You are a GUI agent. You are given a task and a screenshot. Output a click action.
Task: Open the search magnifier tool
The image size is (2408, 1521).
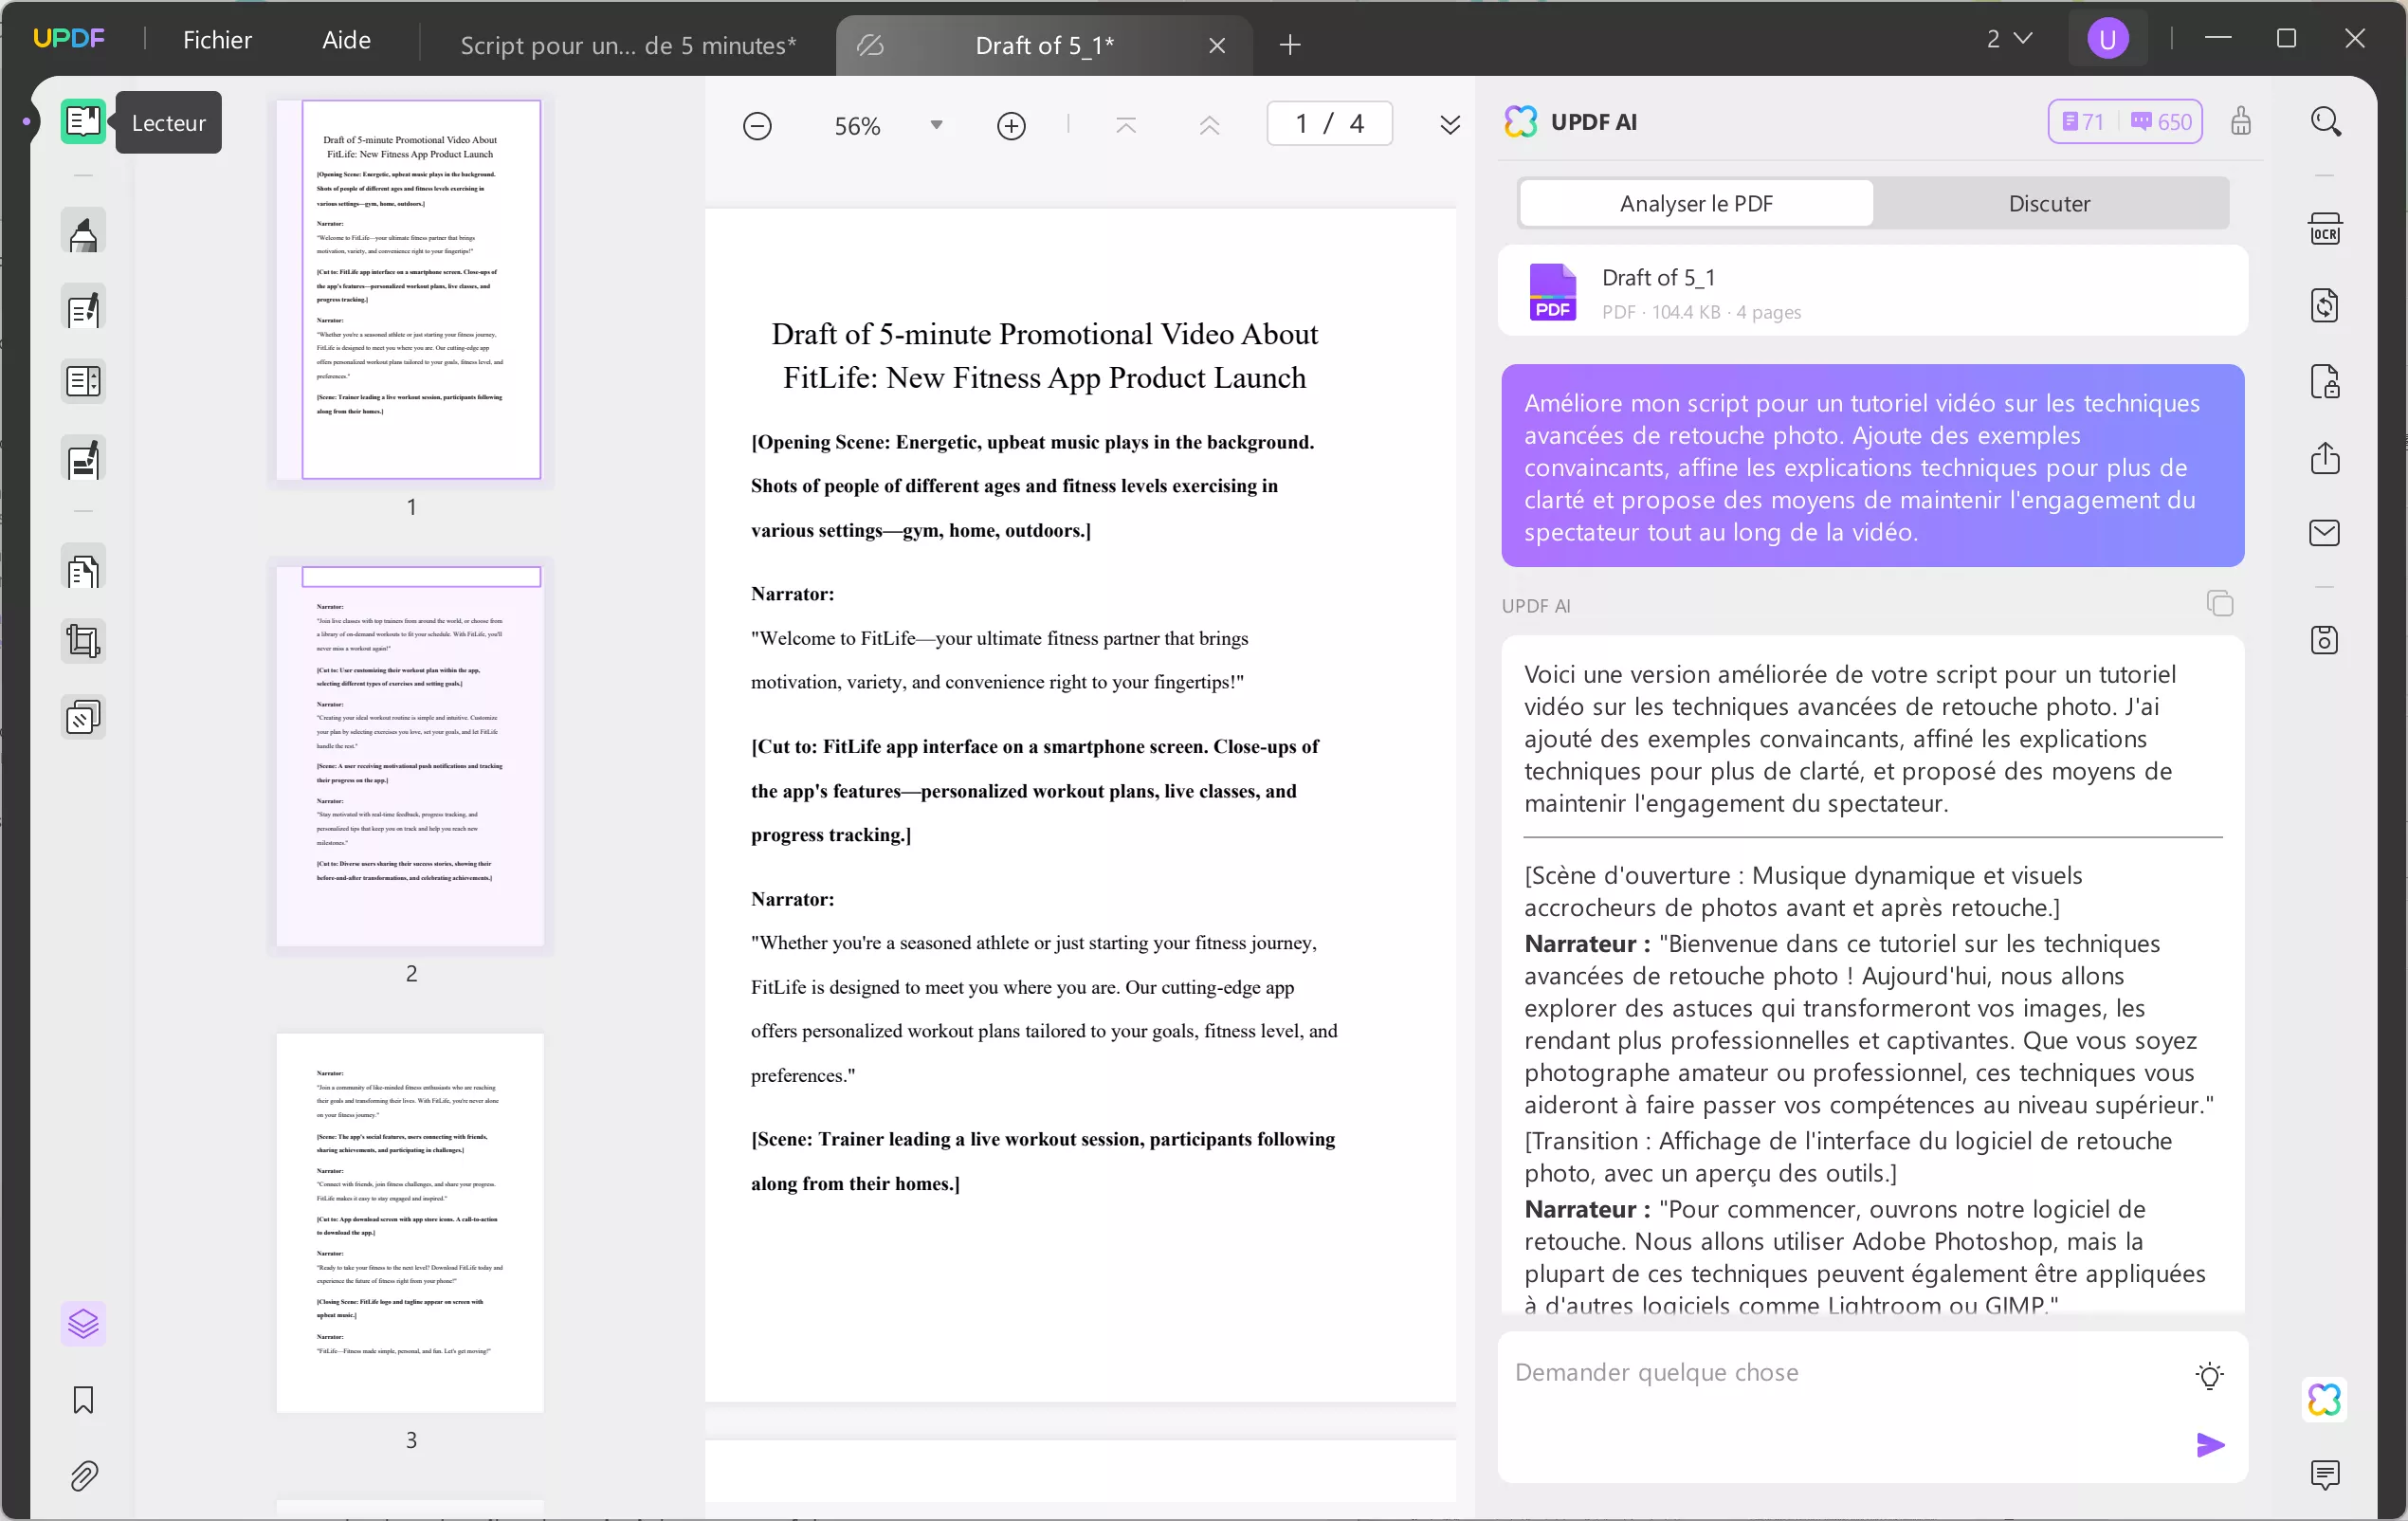2325,122
